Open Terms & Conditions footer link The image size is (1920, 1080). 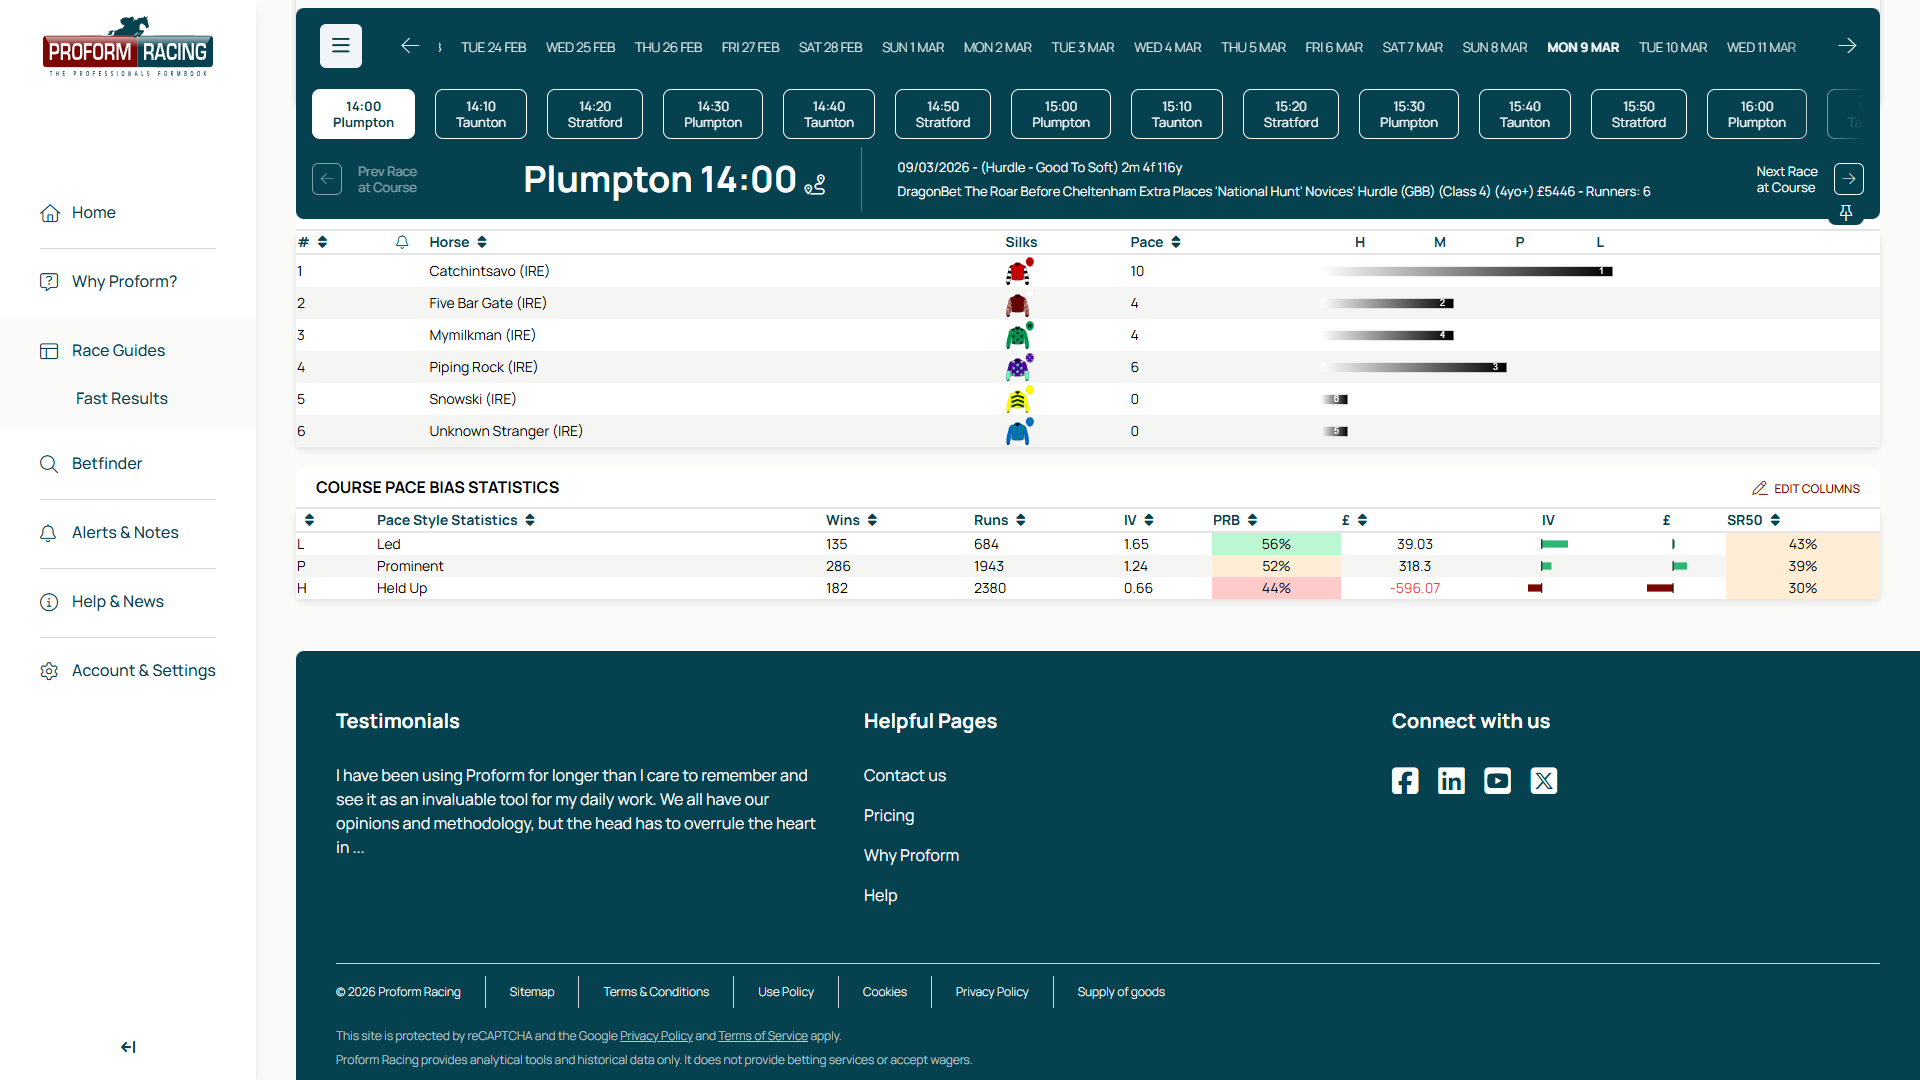[x=656, y=992]
